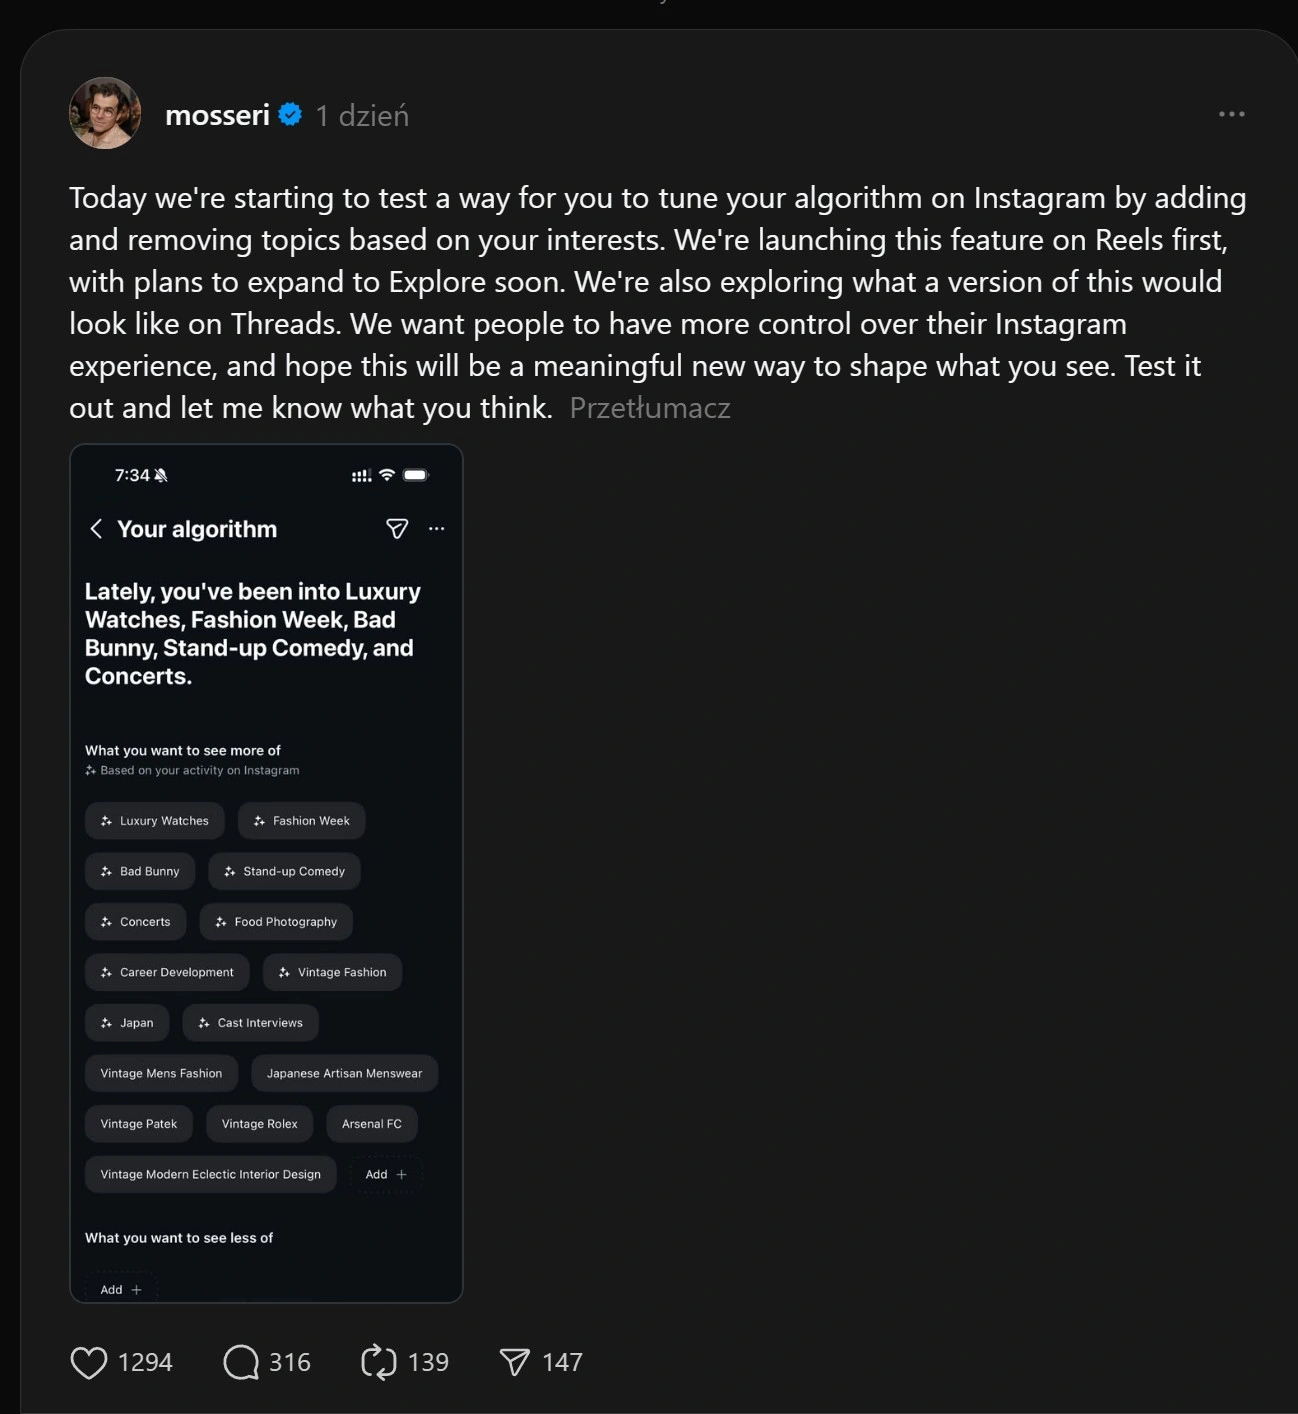Image resolution: width=1298 pixels, height=1414 pixels.
Task: Open mosseri's profile picture
Action: 105,113
